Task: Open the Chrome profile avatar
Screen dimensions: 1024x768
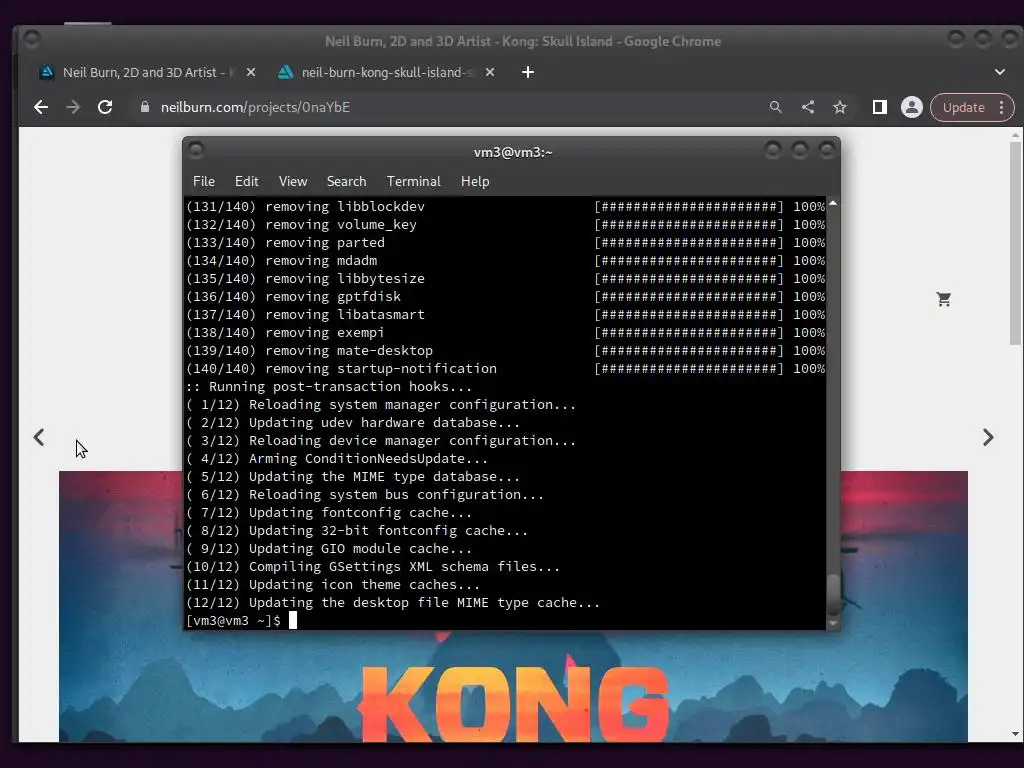Action: (912, 107)
